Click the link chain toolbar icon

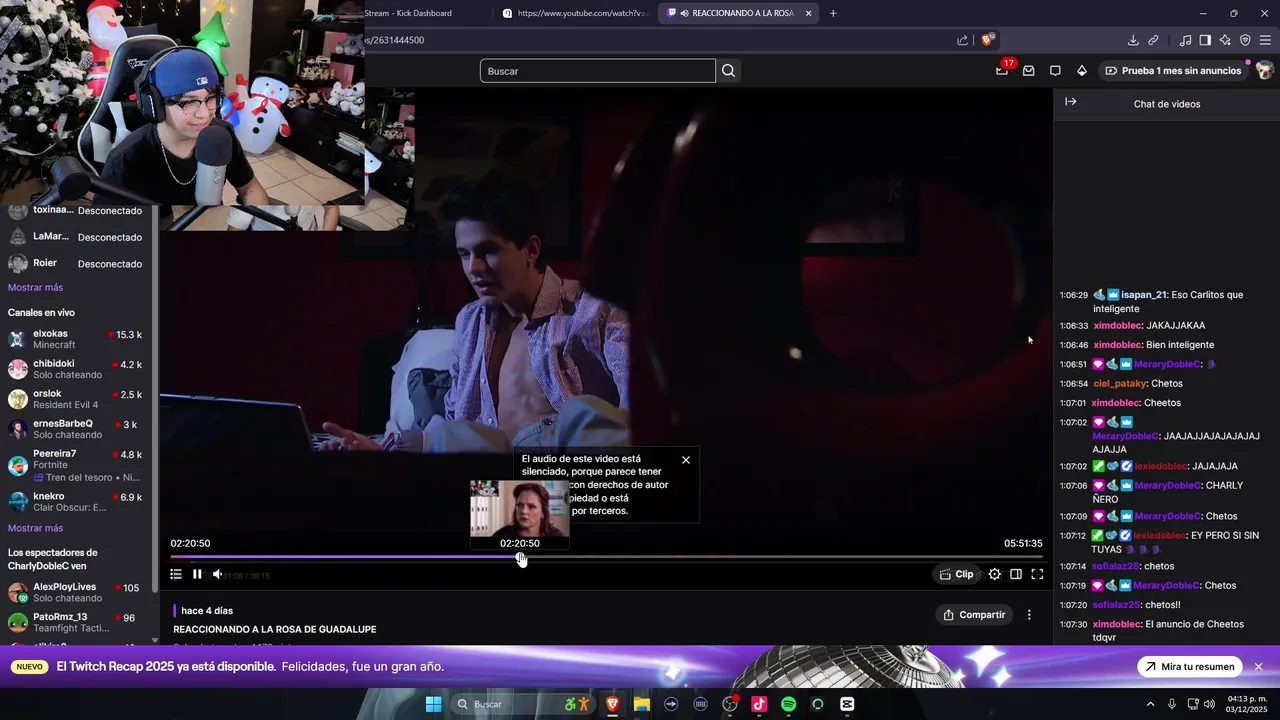[1153, 40]
